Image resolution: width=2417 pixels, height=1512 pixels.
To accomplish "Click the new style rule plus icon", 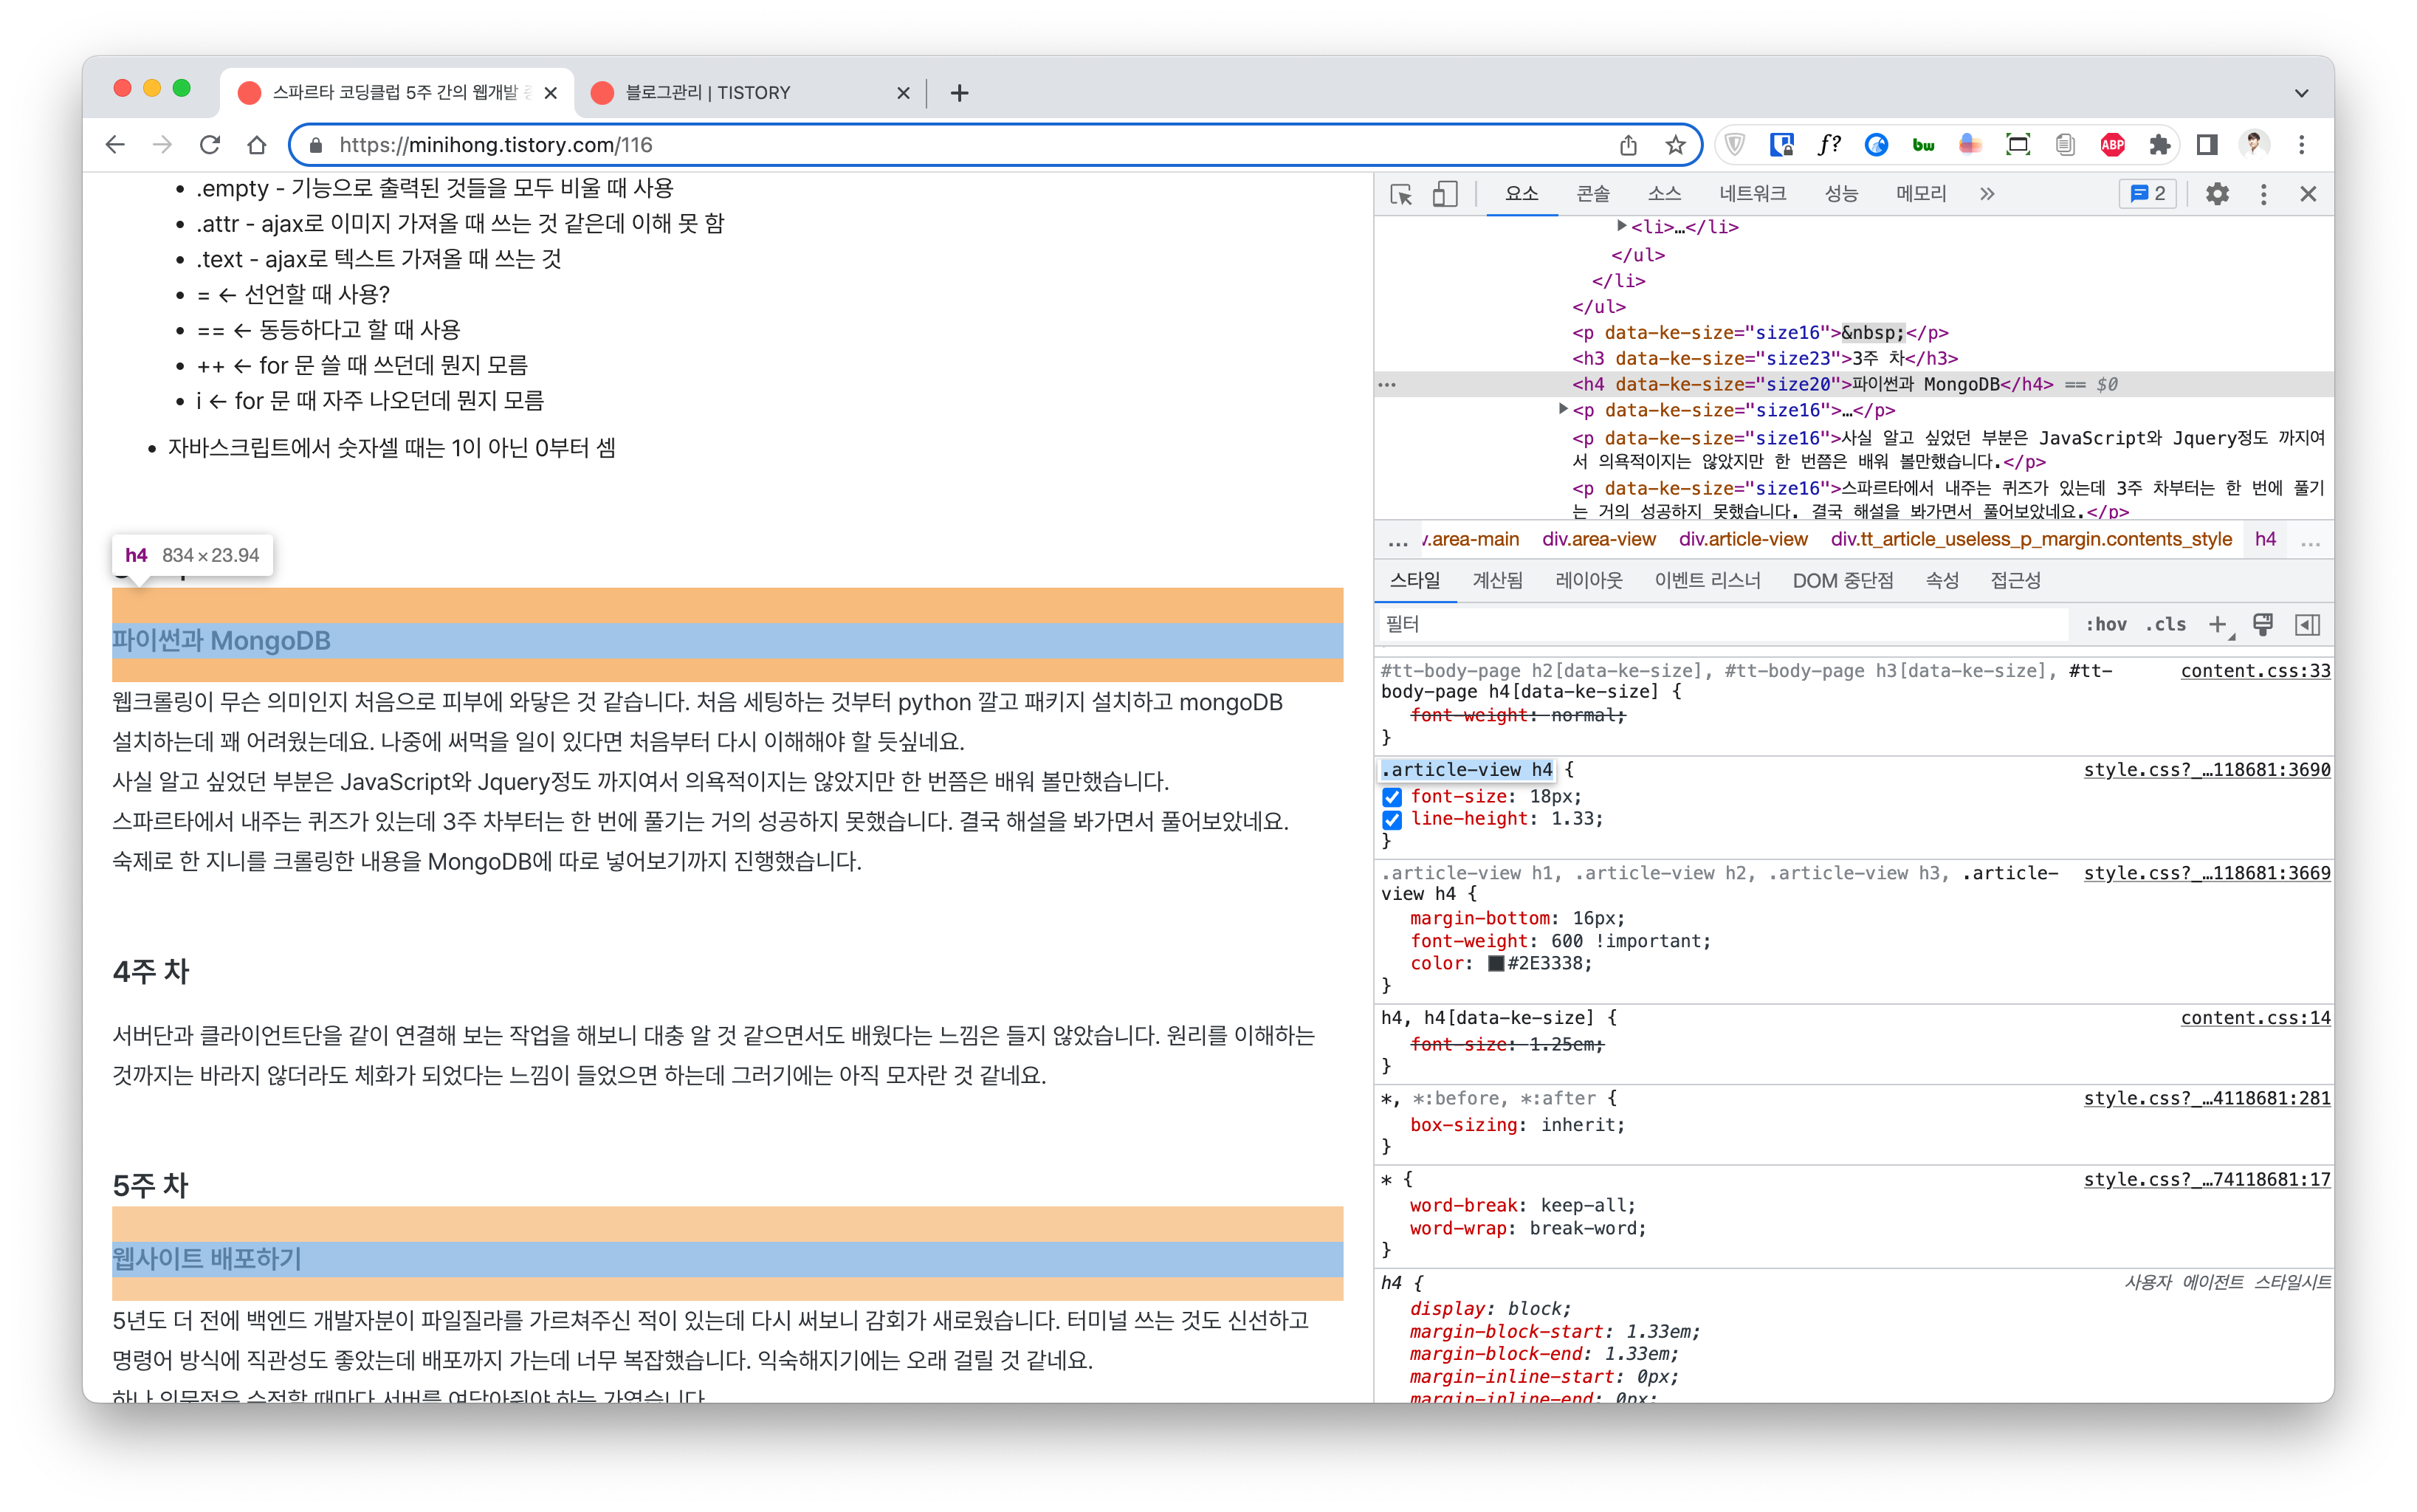I will [2217, 624].
